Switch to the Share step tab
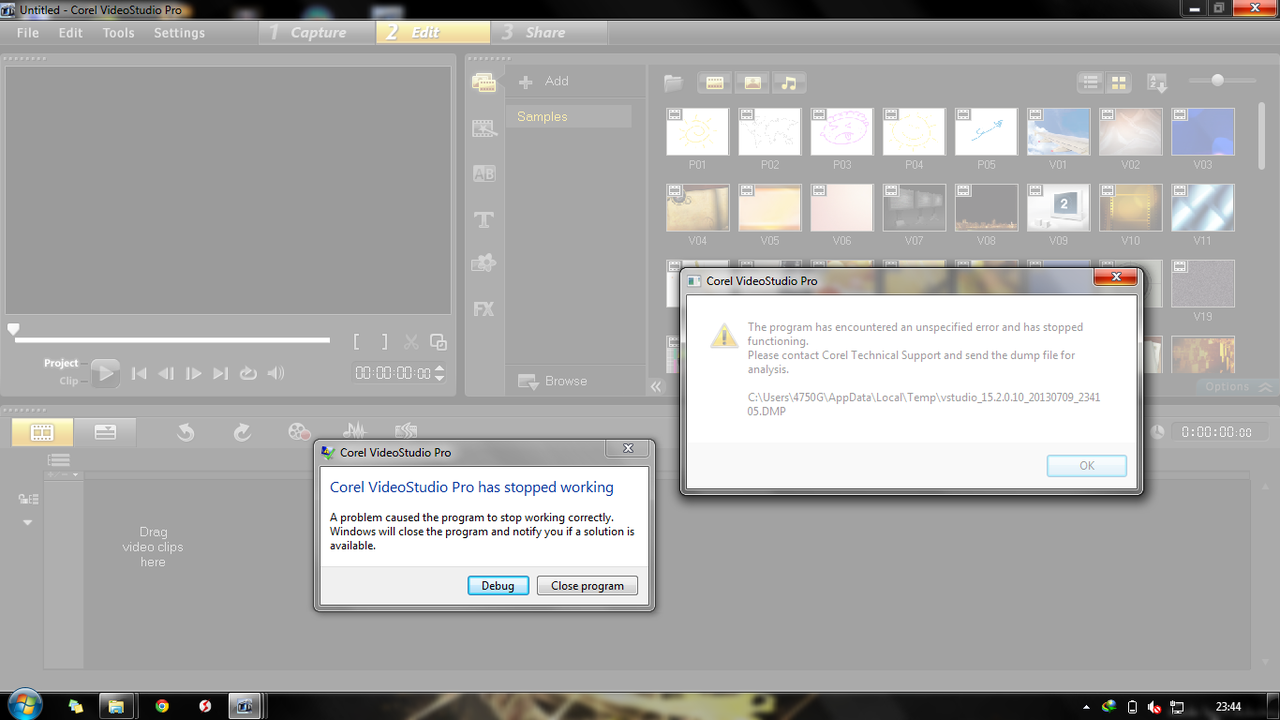 548,33
